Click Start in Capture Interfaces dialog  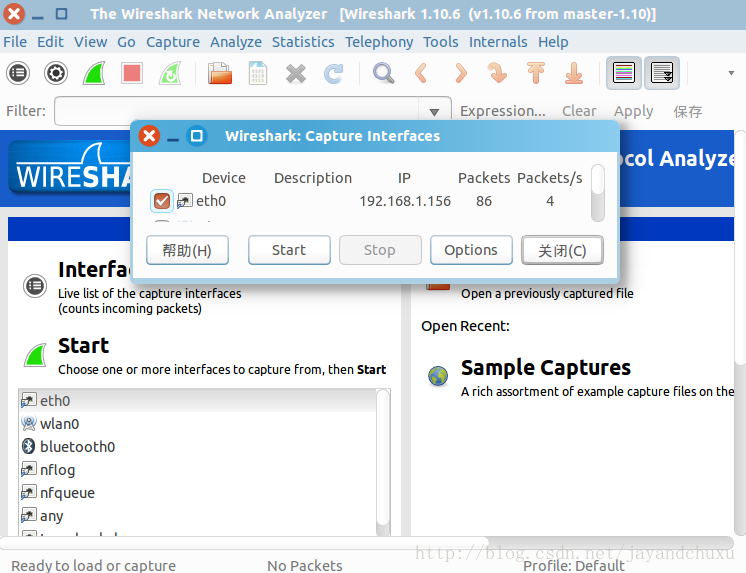click(289, 250)
